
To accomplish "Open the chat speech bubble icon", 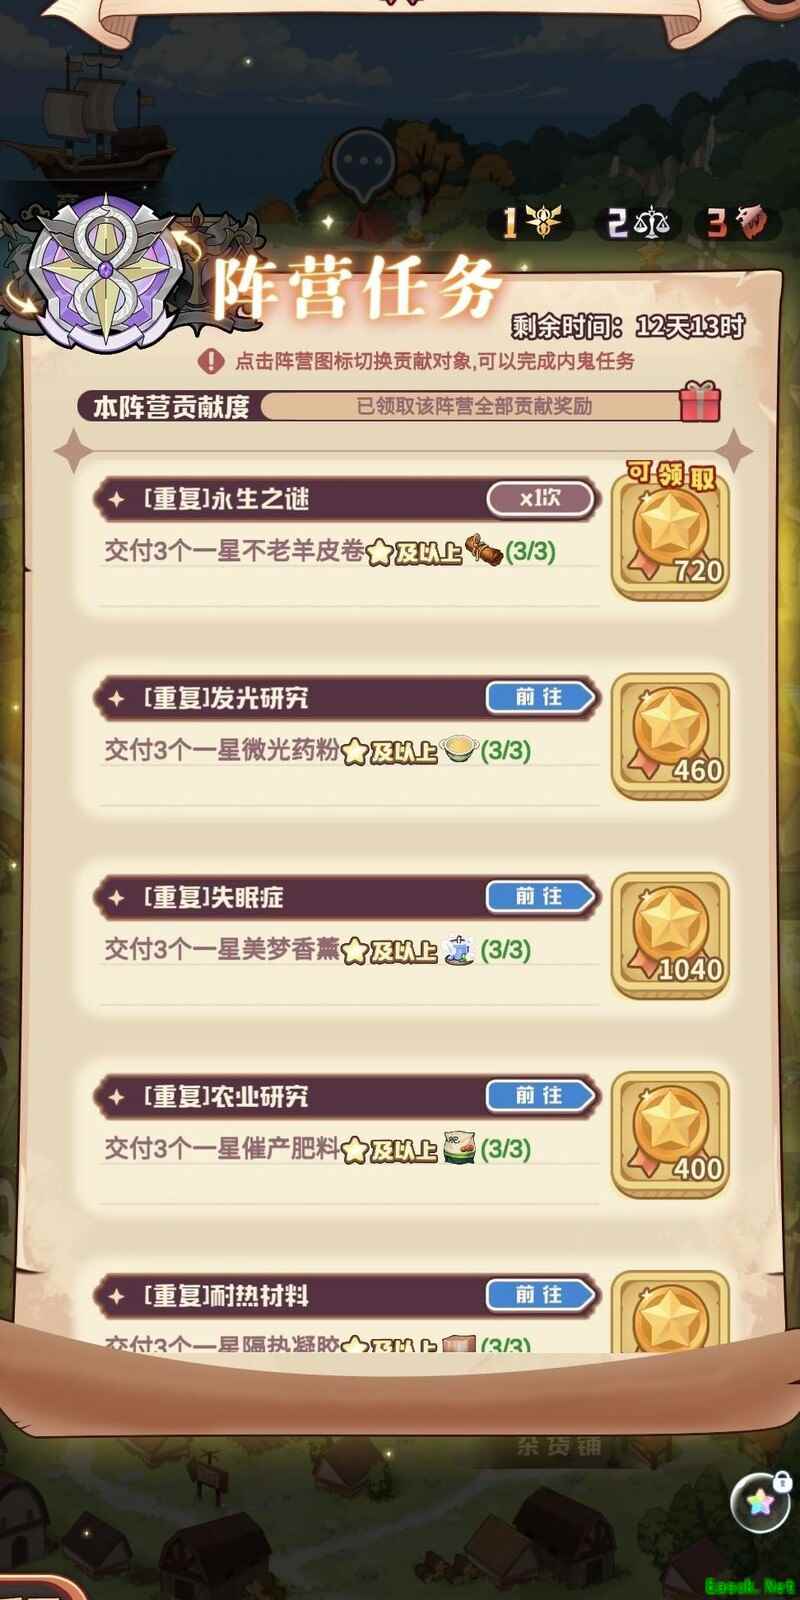I will [363, 163].
